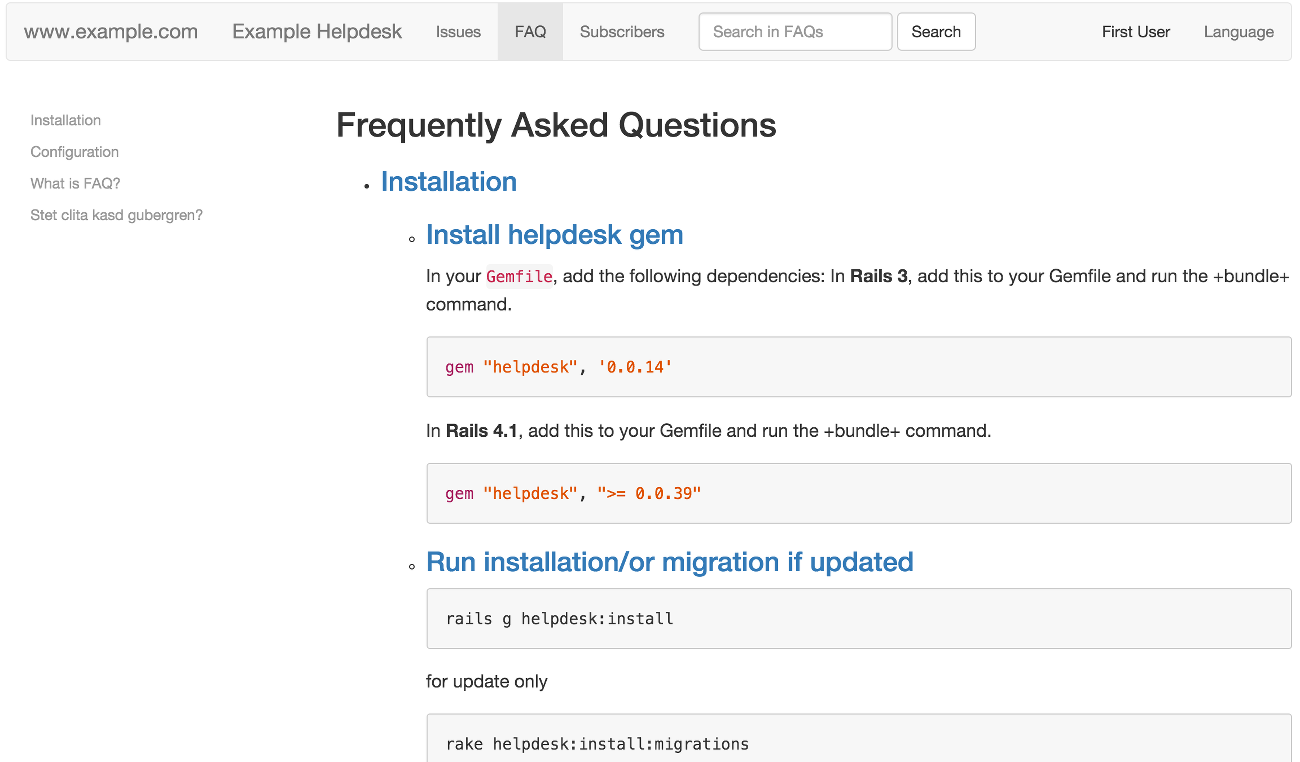Click the rake helpdesk:install:migrations code block
Viewport: 1300px width, 762px height.
click(x=858, y=742)
